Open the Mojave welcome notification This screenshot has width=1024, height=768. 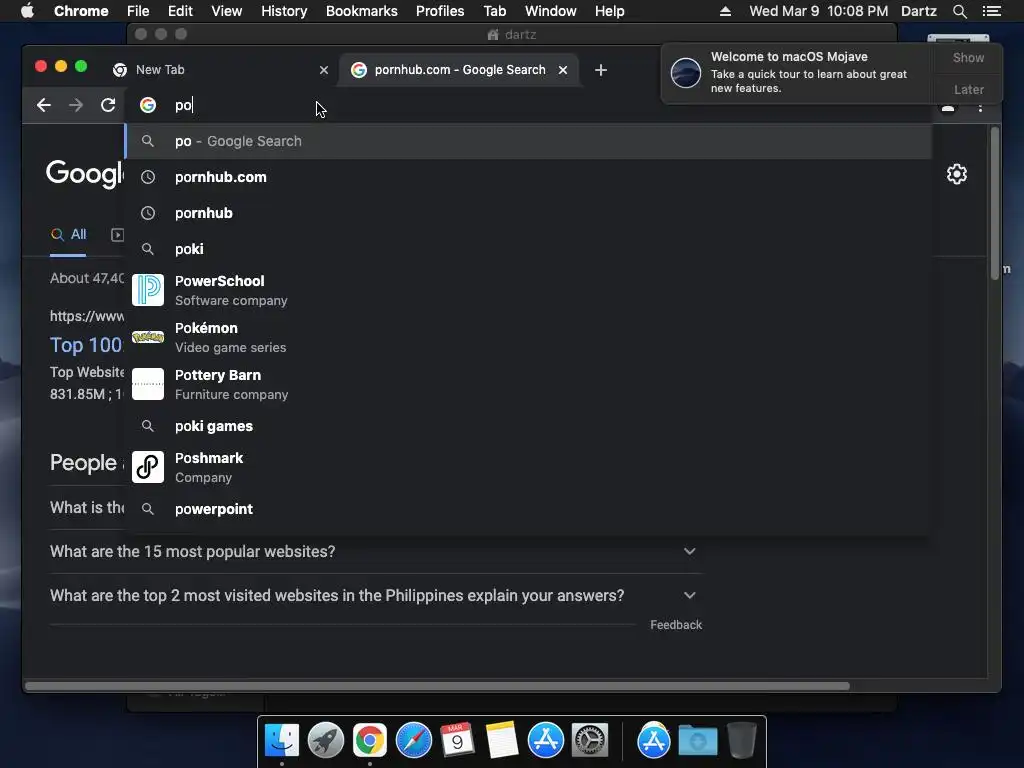797,73
